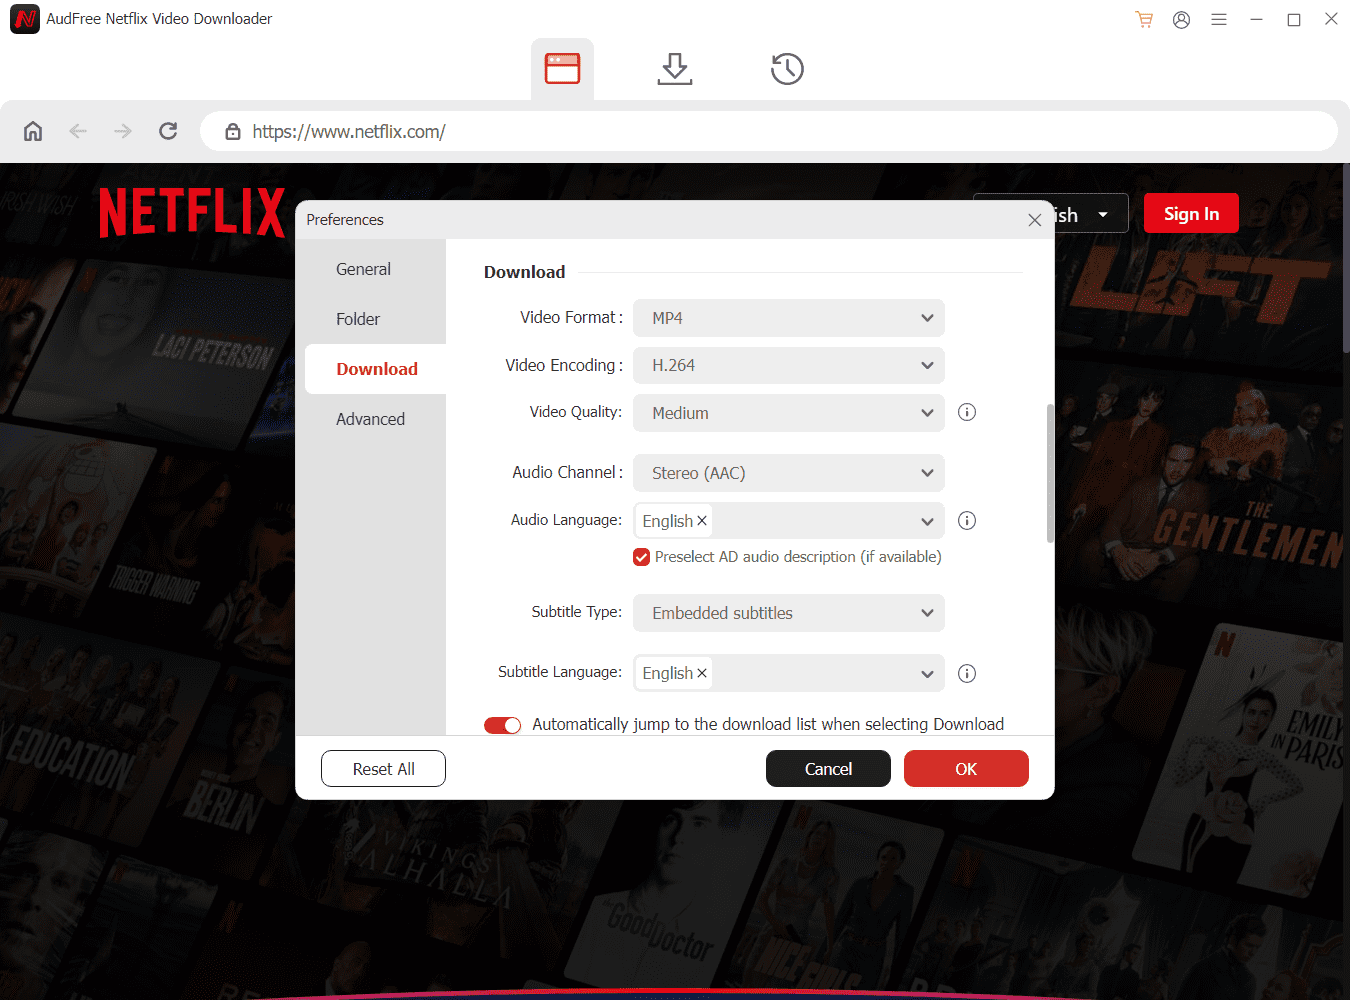This screenshot has height=1000, width=1350.
Task: Click the Netflix page scrollbar
Action: [x=1346, y=258]
